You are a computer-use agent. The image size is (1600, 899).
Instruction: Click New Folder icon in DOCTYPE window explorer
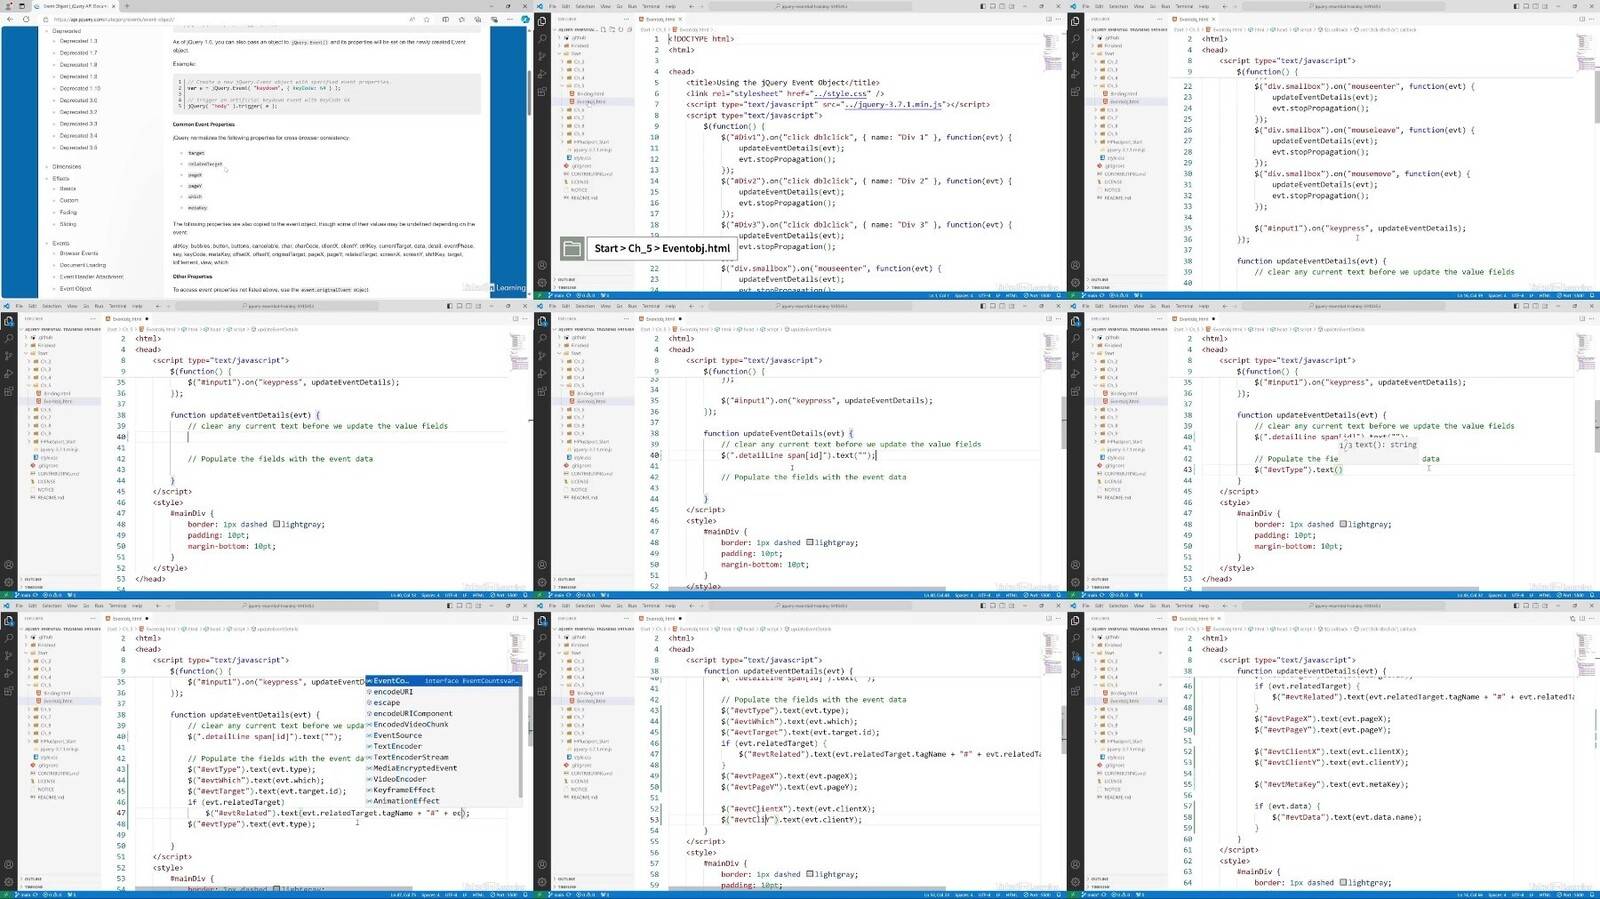click(612, 29)
